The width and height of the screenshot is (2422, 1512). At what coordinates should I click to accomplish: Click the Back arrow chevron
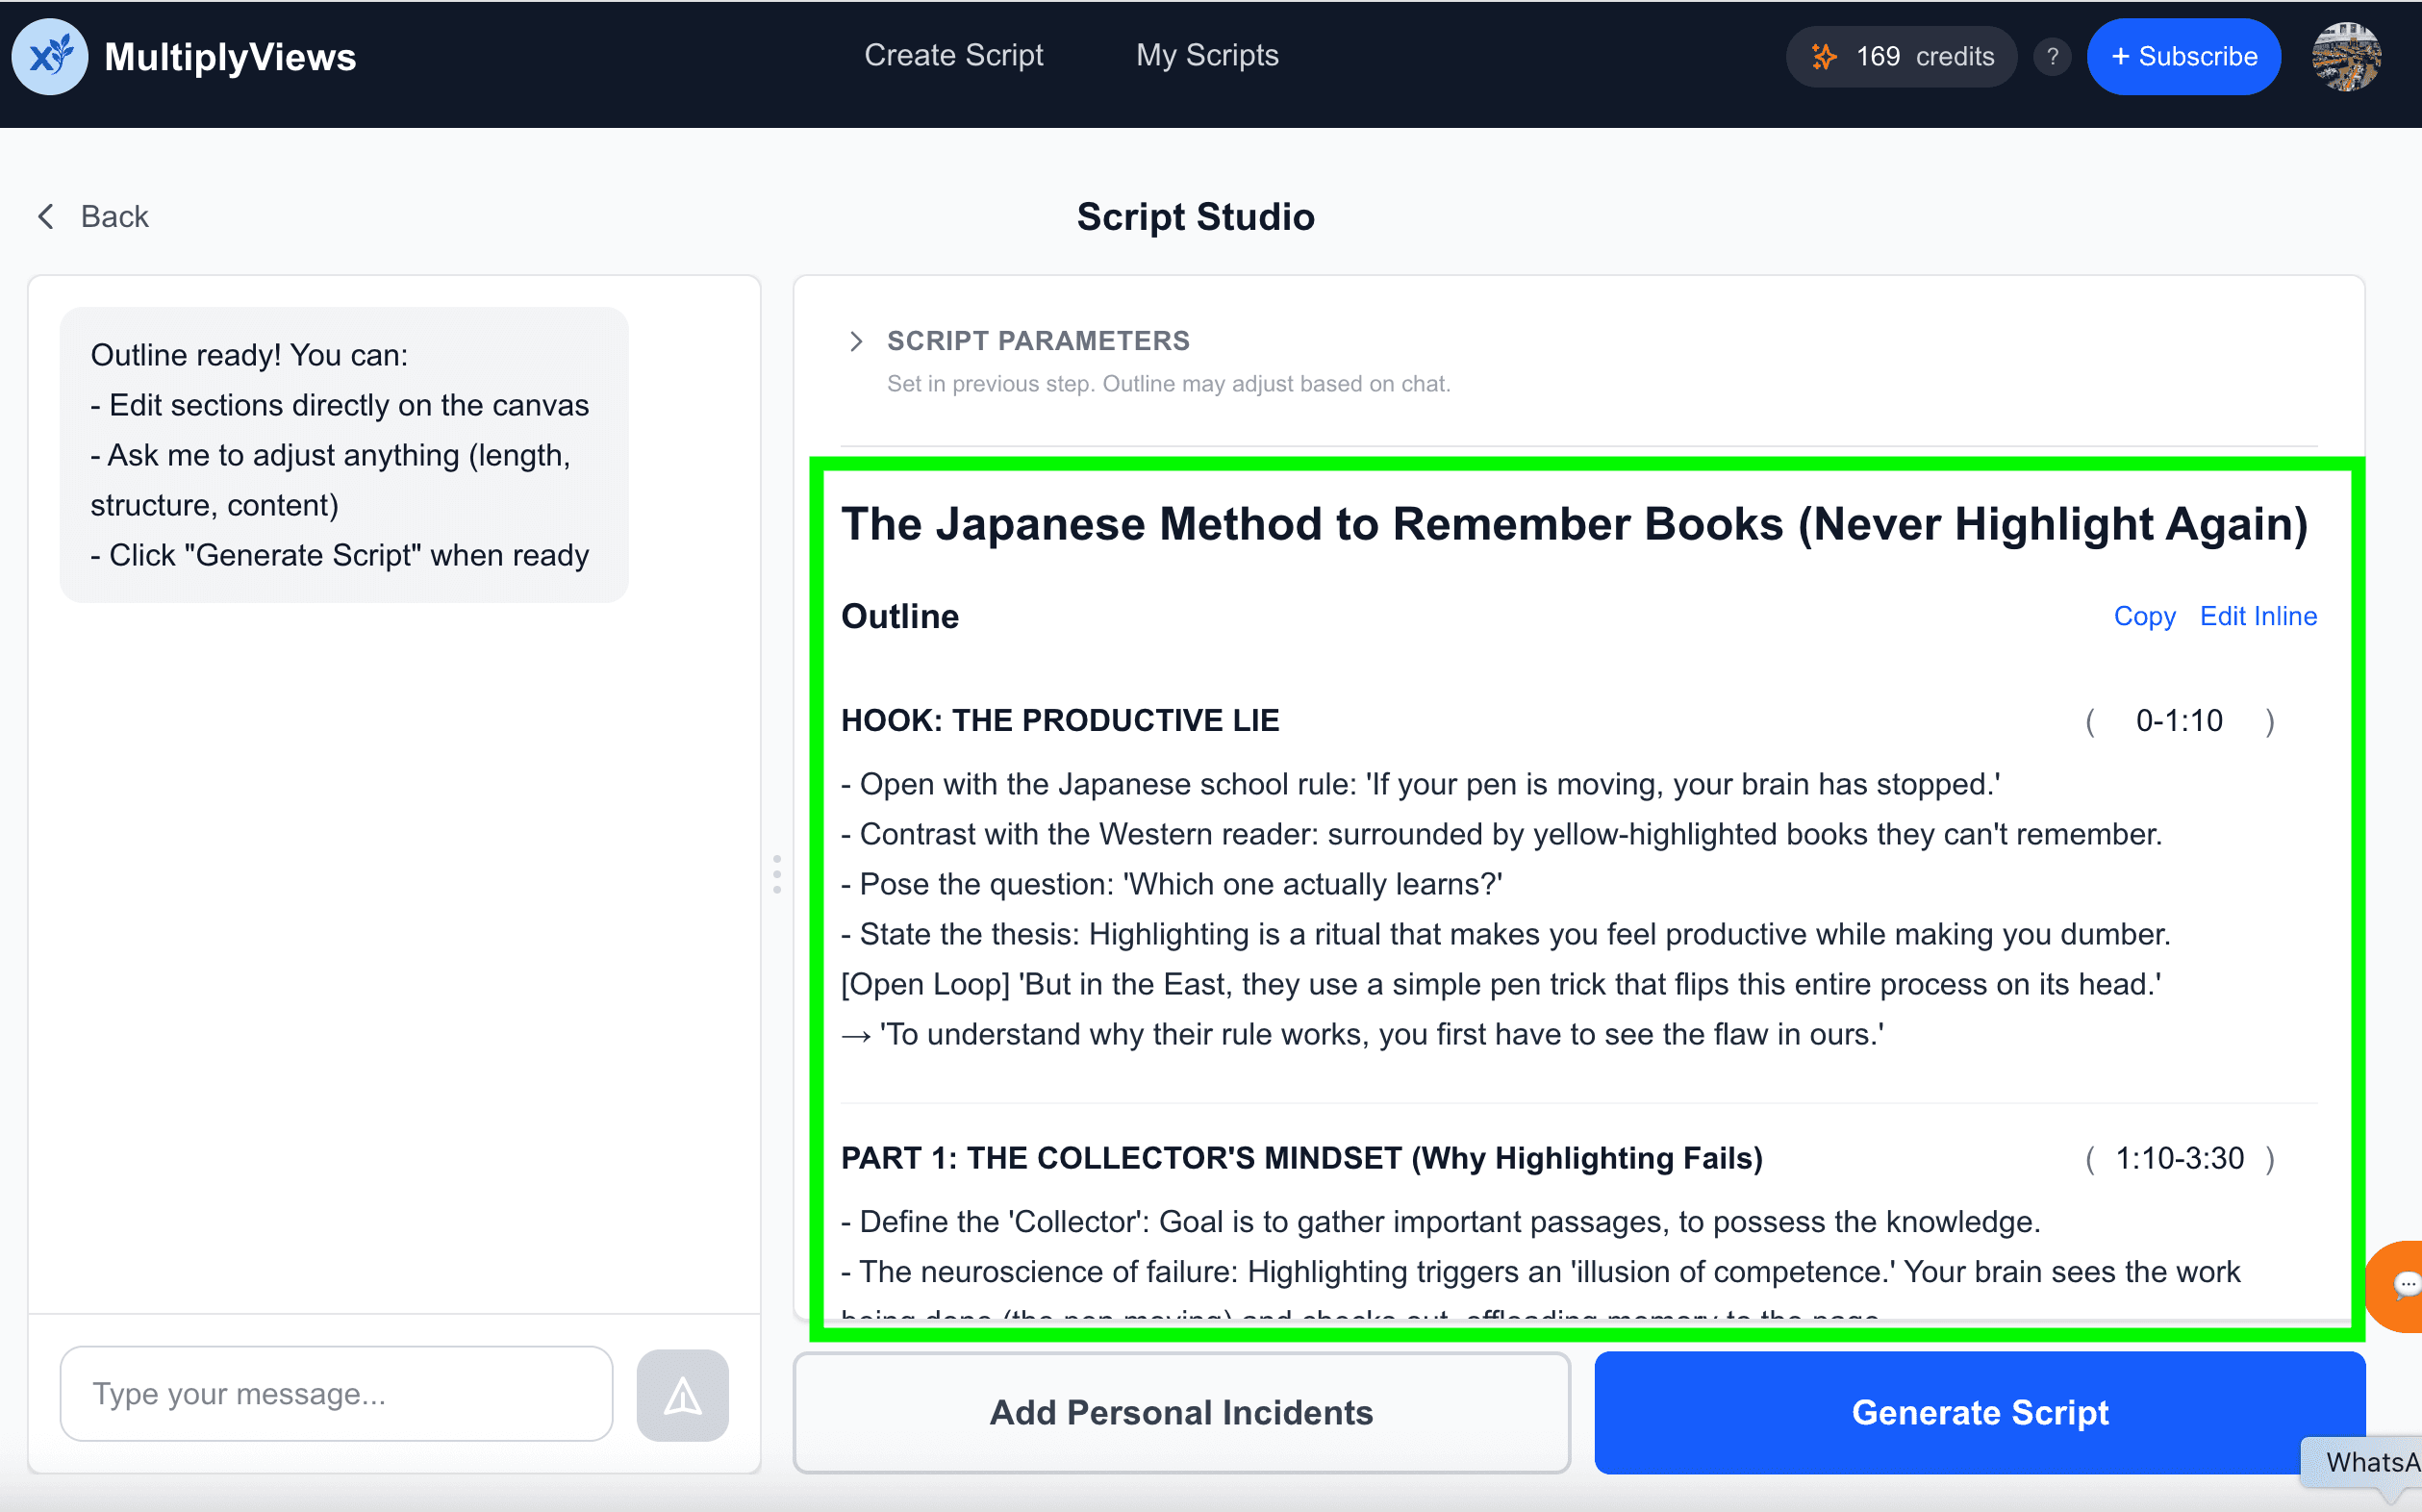point(46,216)
